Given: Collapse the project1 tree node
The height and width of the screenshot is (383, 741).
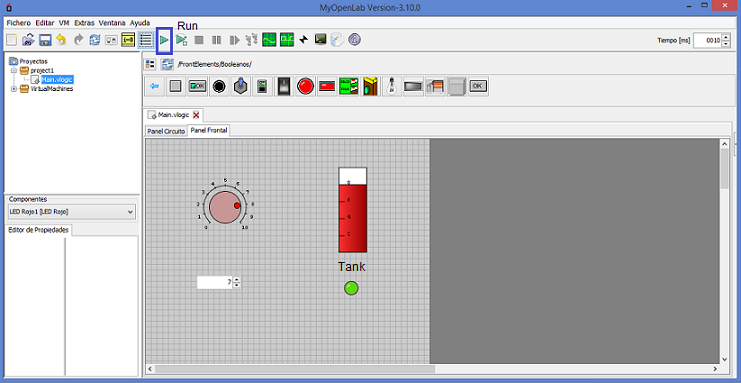Looking at the screenshot, I should coord(14,70).
